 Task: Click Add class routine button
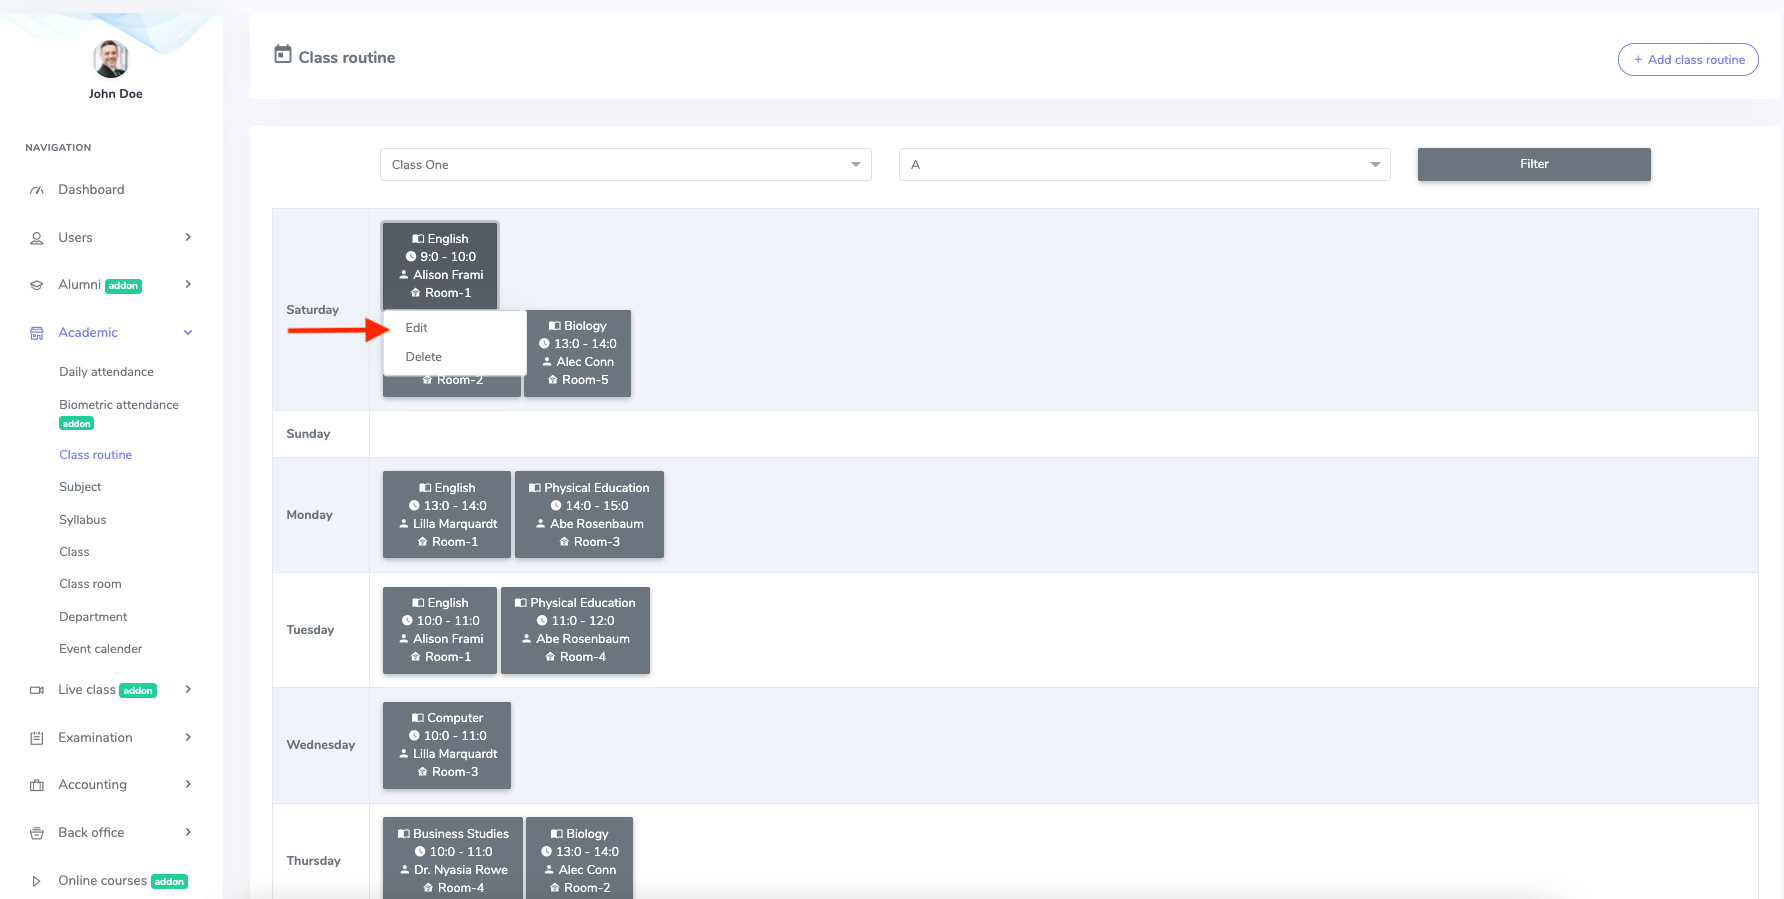[x=1688, y=60]
